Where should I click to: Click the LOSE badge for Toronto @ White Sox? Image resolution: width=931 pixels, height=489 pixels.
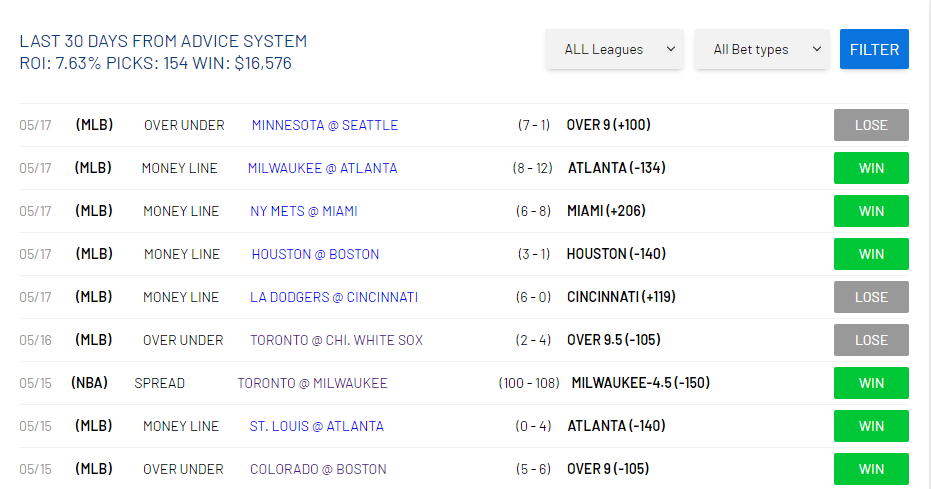(871, 340)
